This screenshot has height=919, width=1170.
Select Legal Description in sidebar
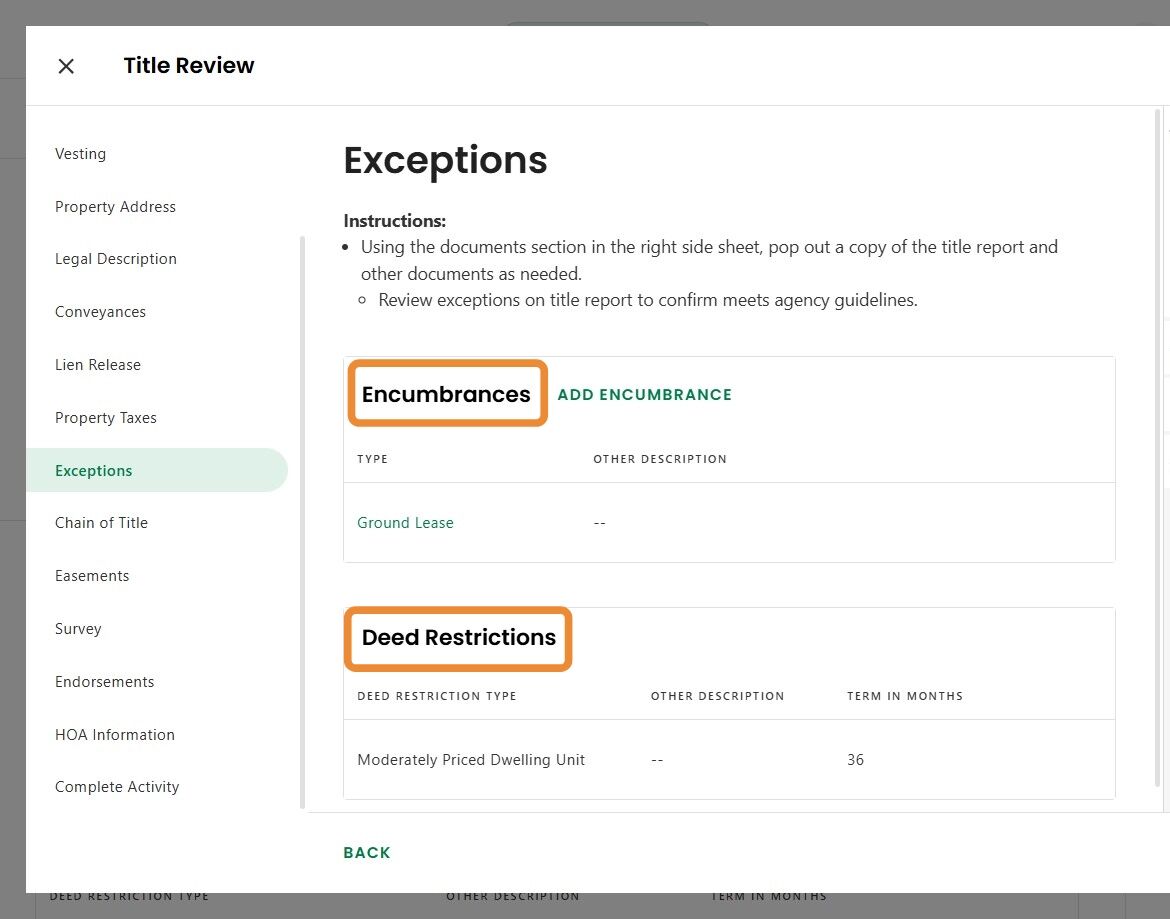point(116,259)
